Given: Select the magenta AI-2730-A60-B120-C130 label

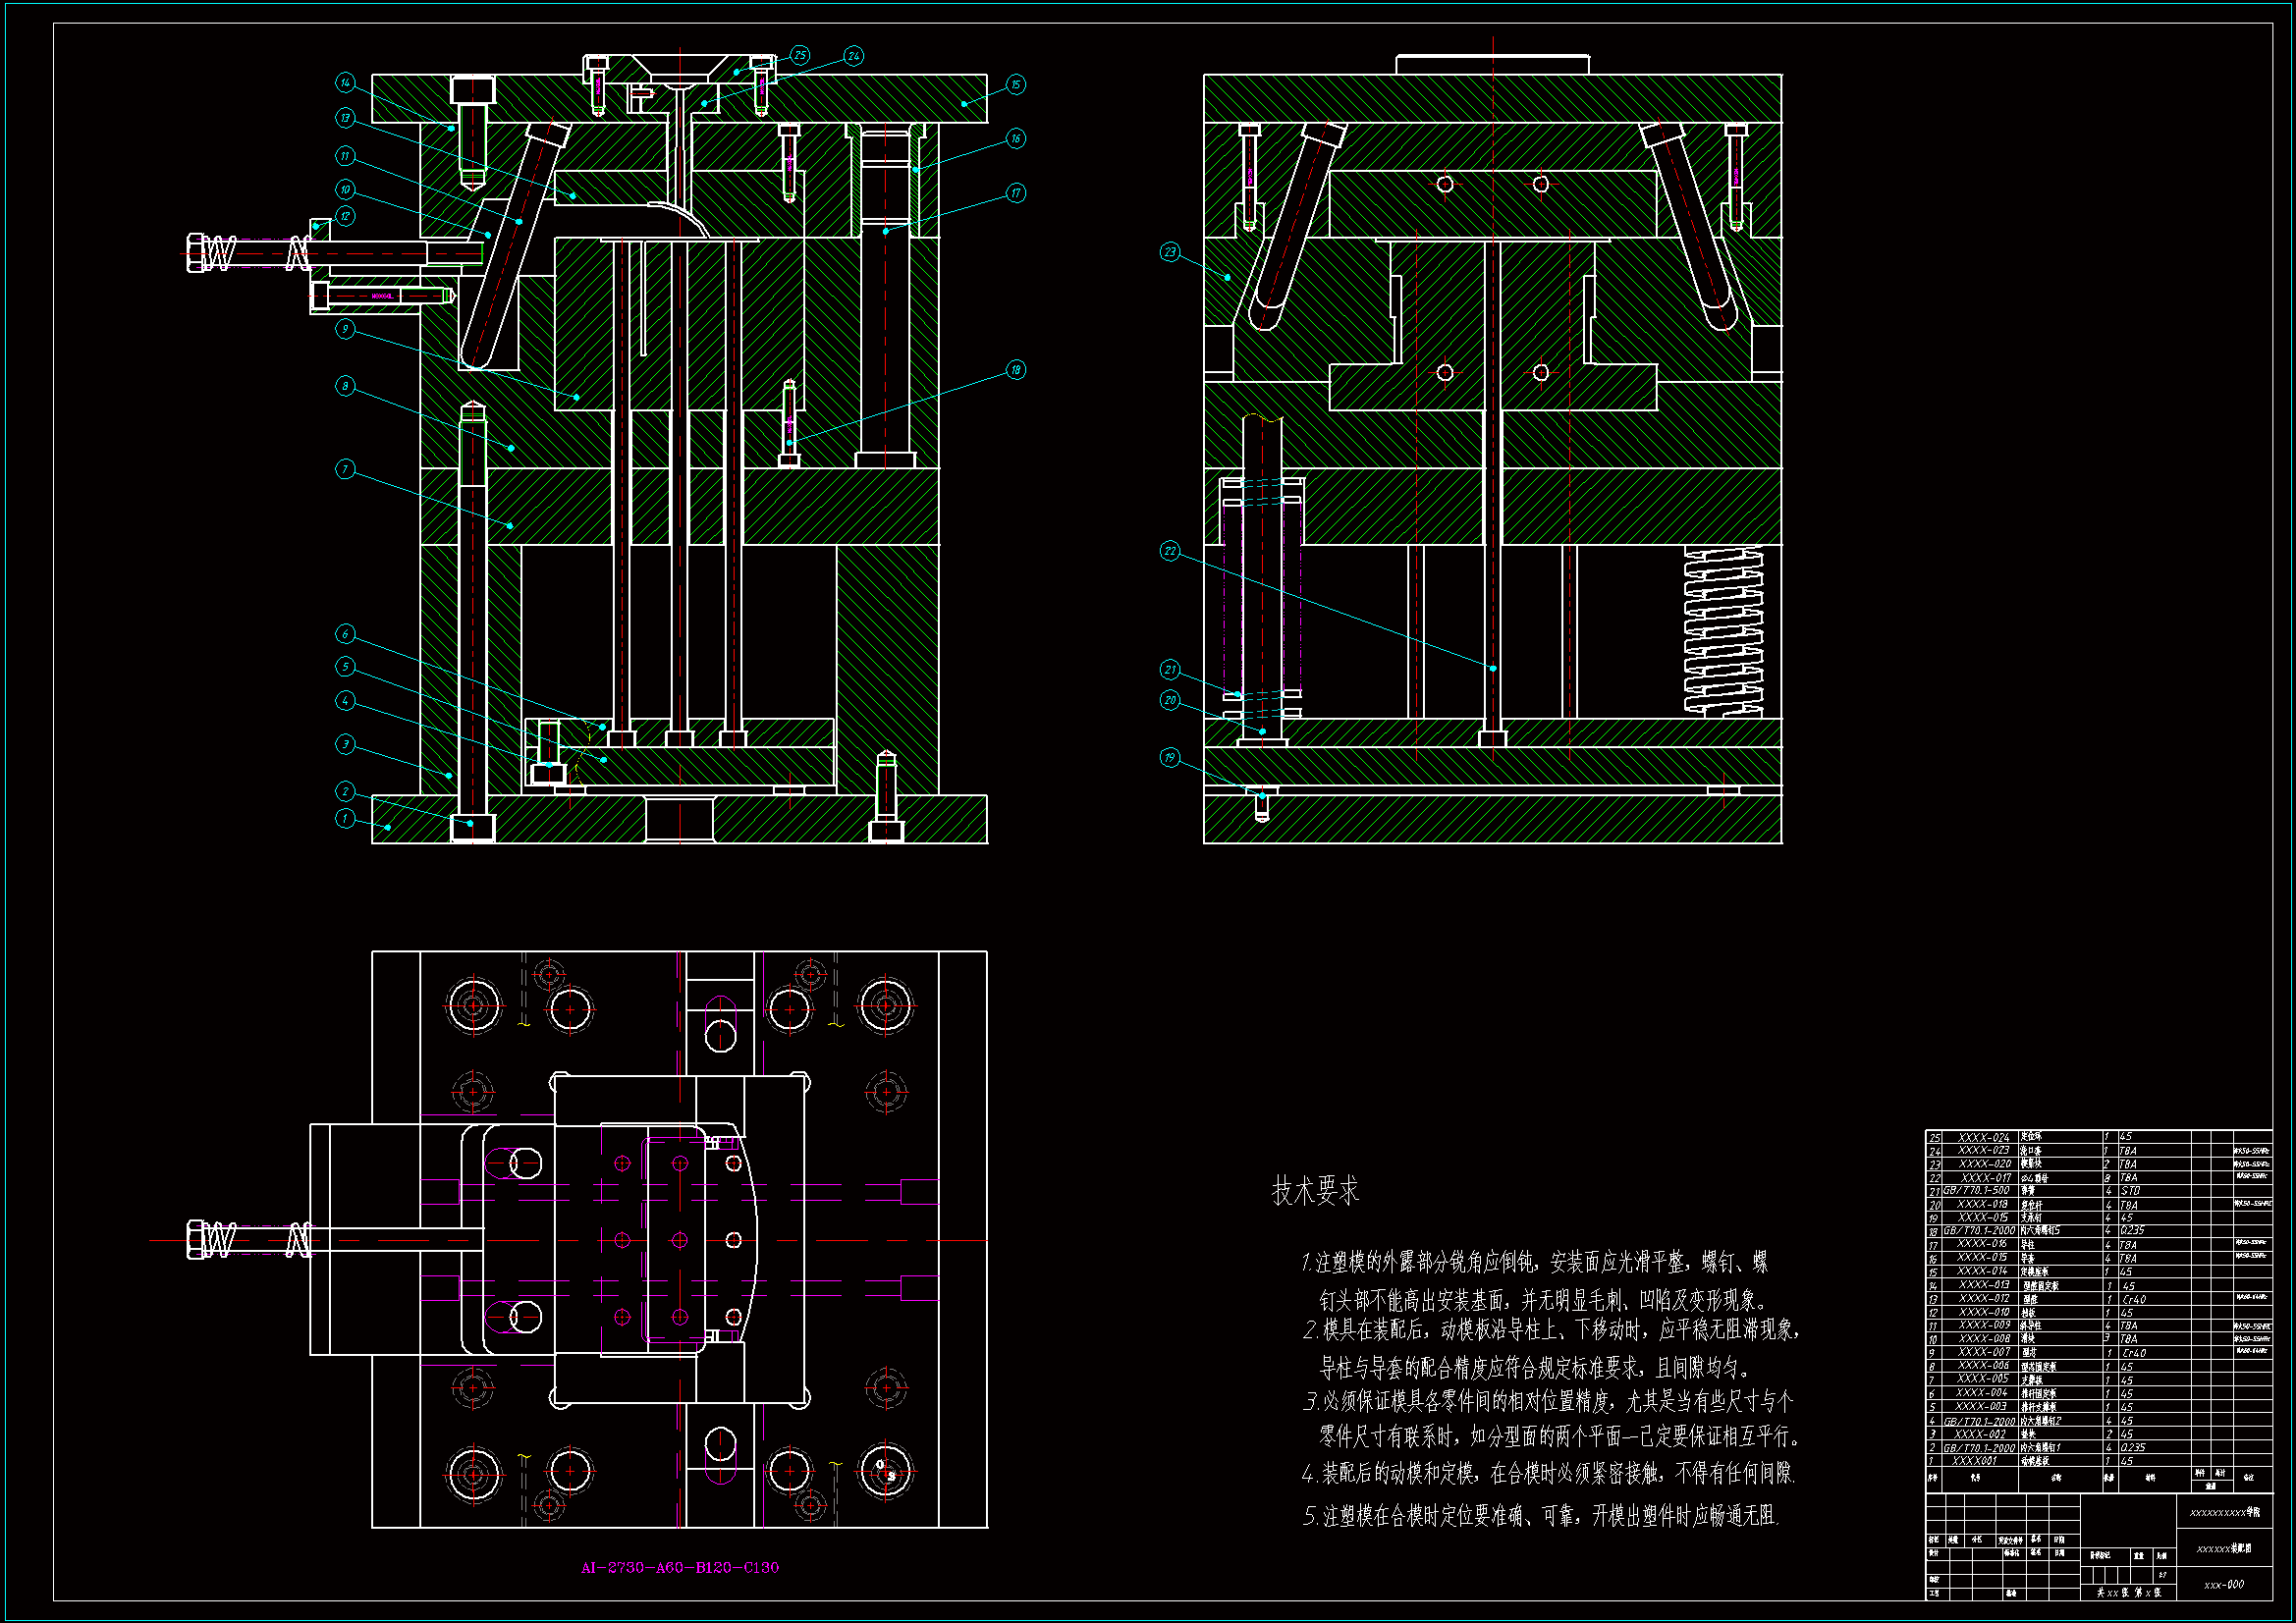Looking at the screenshot, I should click(680, 1567).
